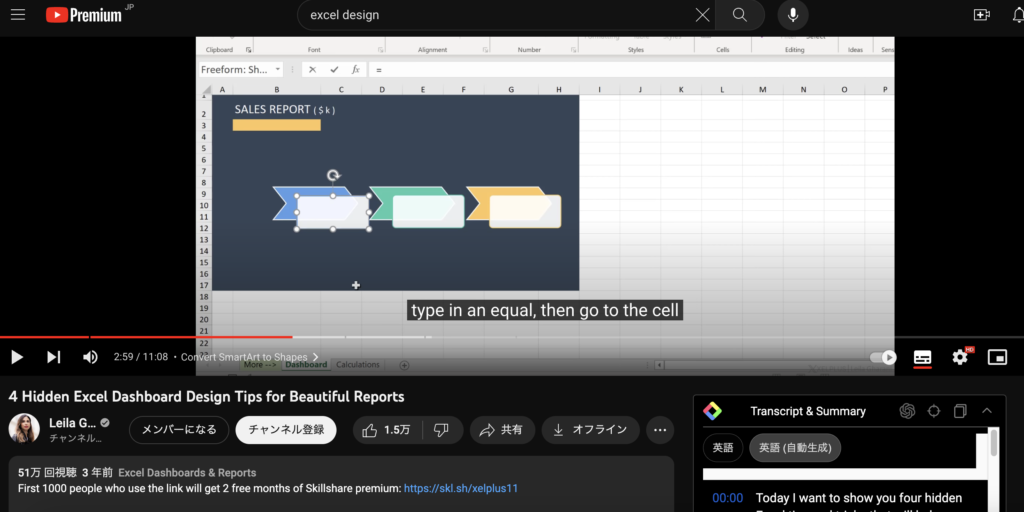
Task: Skip to the next video
Action: [53, 357]
